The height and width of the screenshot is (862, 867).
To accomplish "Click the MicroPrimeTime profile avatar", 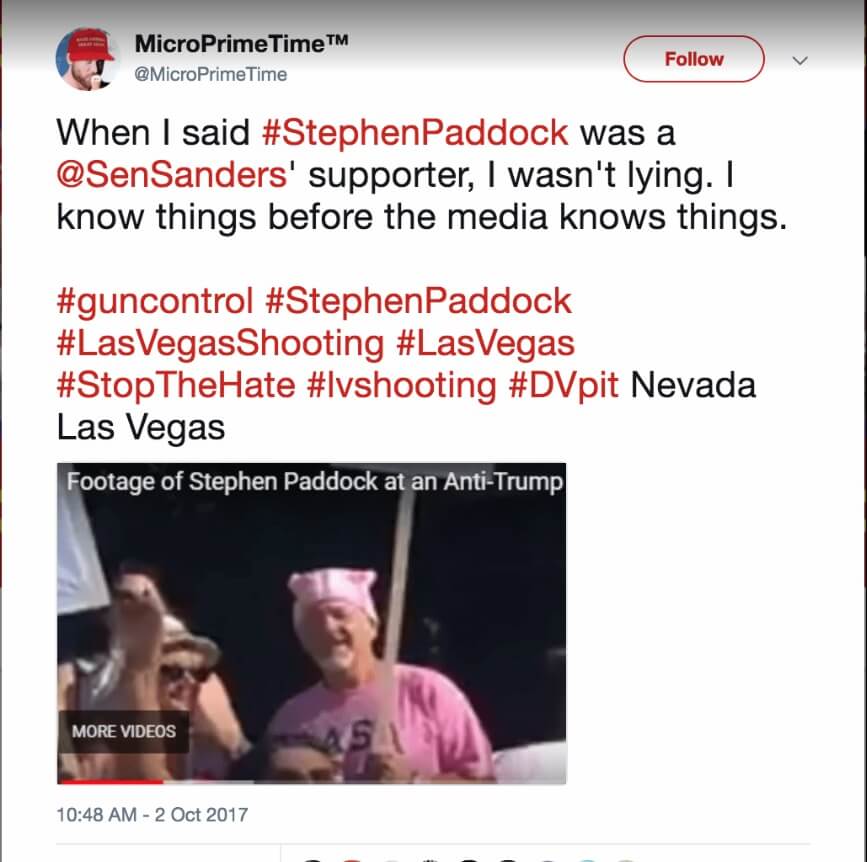I will click(87, 59).
